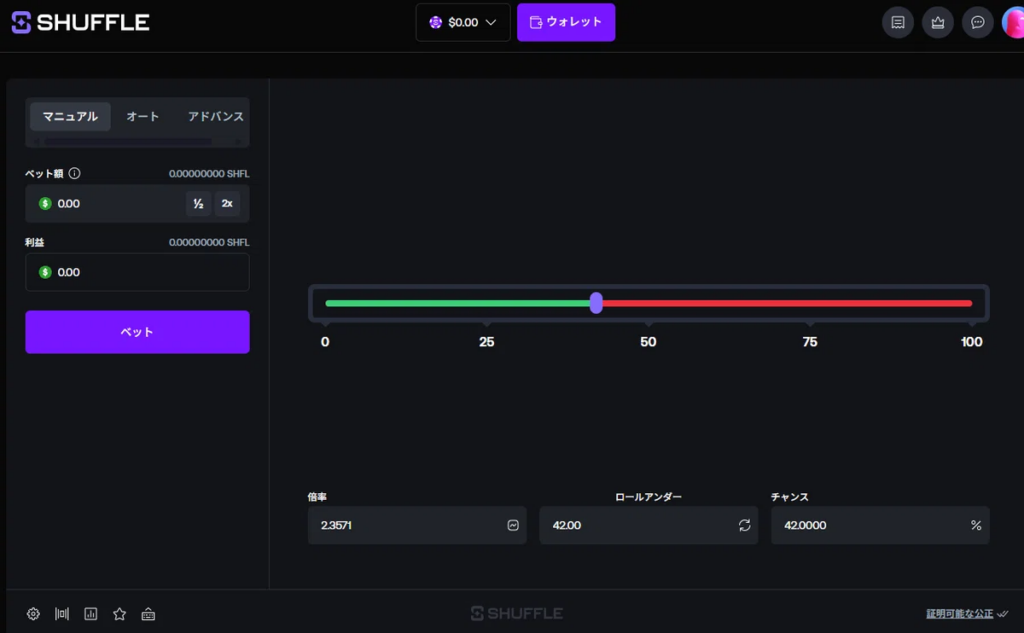Image resolution: width=1024 pixels, height=633 pixels.
Task: Open the user profile avatar
Action: (1012, 22)
